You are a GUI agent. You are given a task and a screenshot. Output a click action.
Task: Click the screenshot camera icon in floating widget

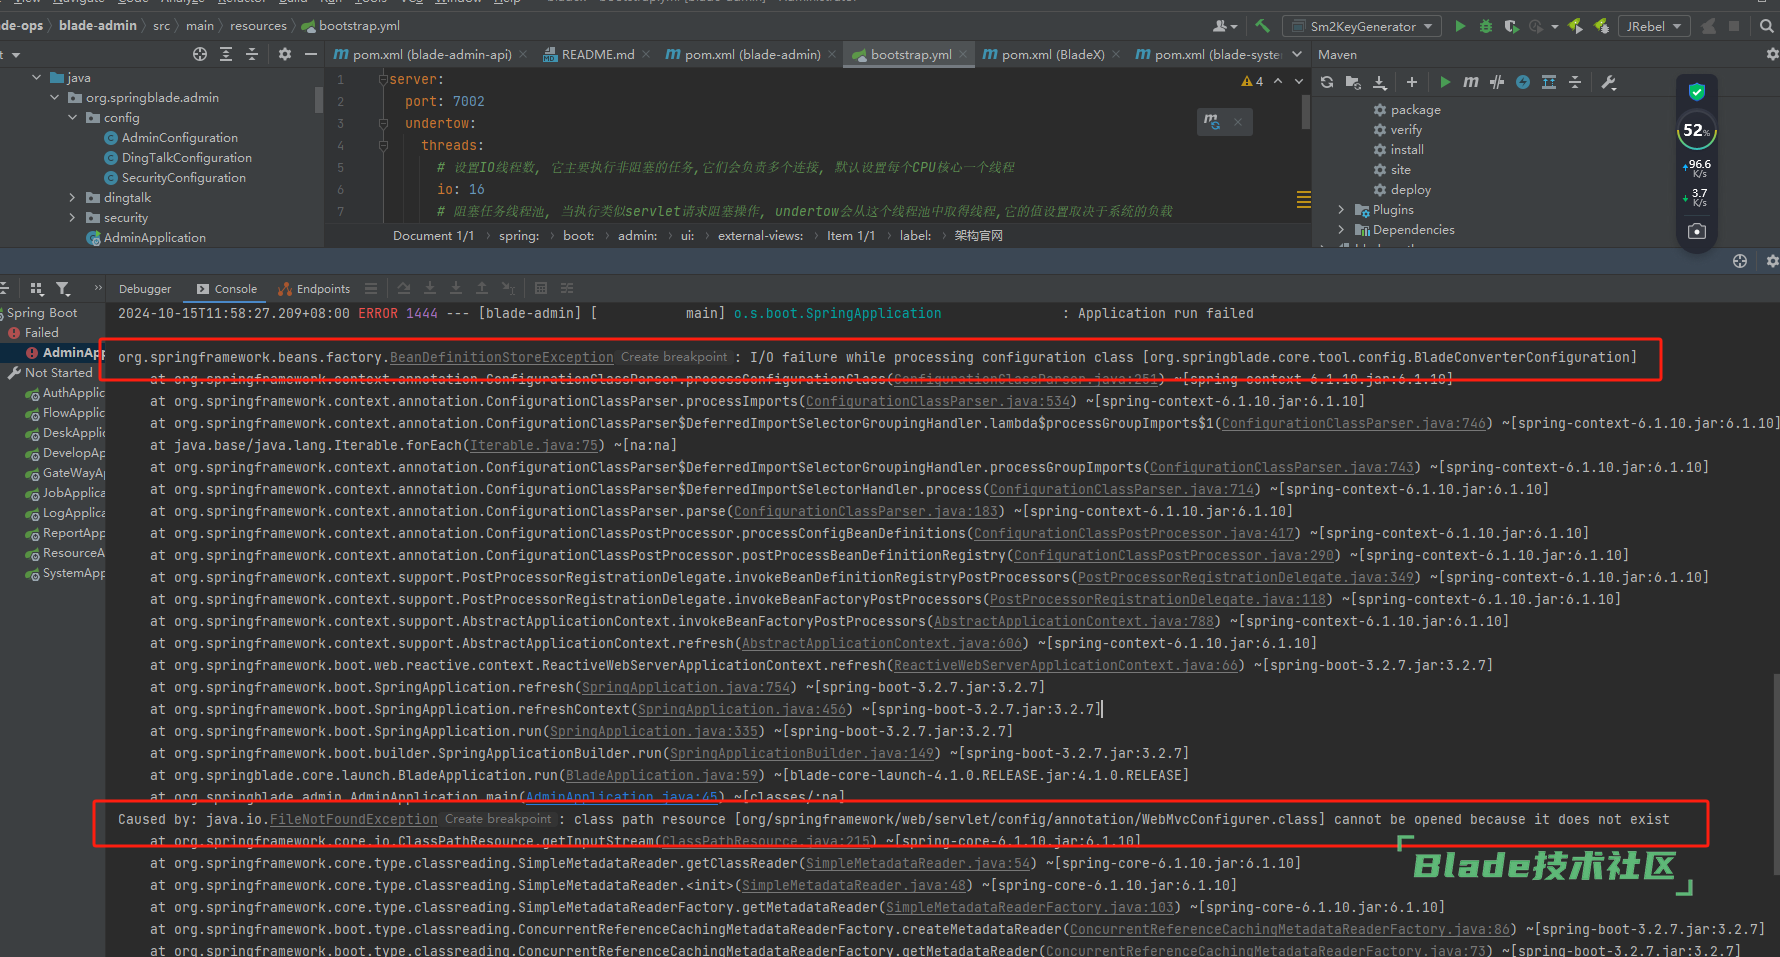click(x=1697, y=231)
